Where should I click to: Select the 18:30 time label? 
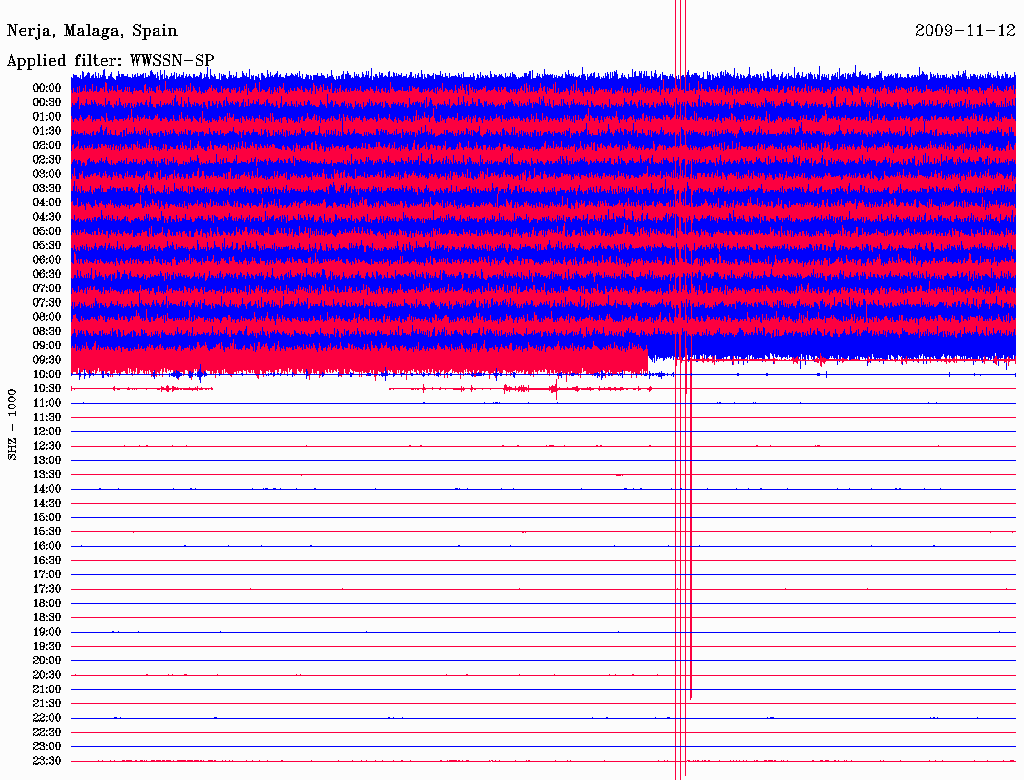(x=47, y=617)
